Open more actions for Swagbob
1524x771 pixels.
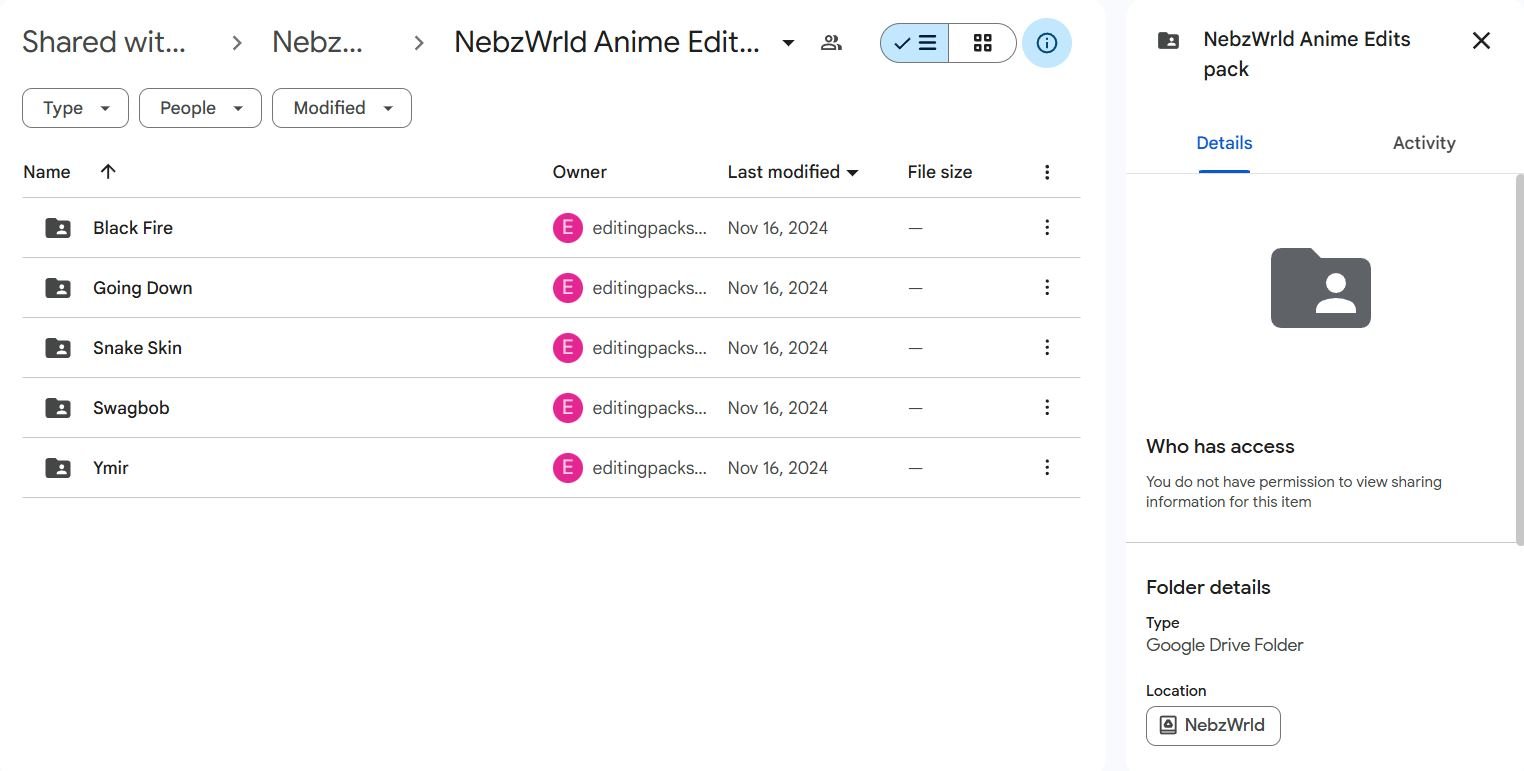pyautogui.click(x=1047, y=408)
